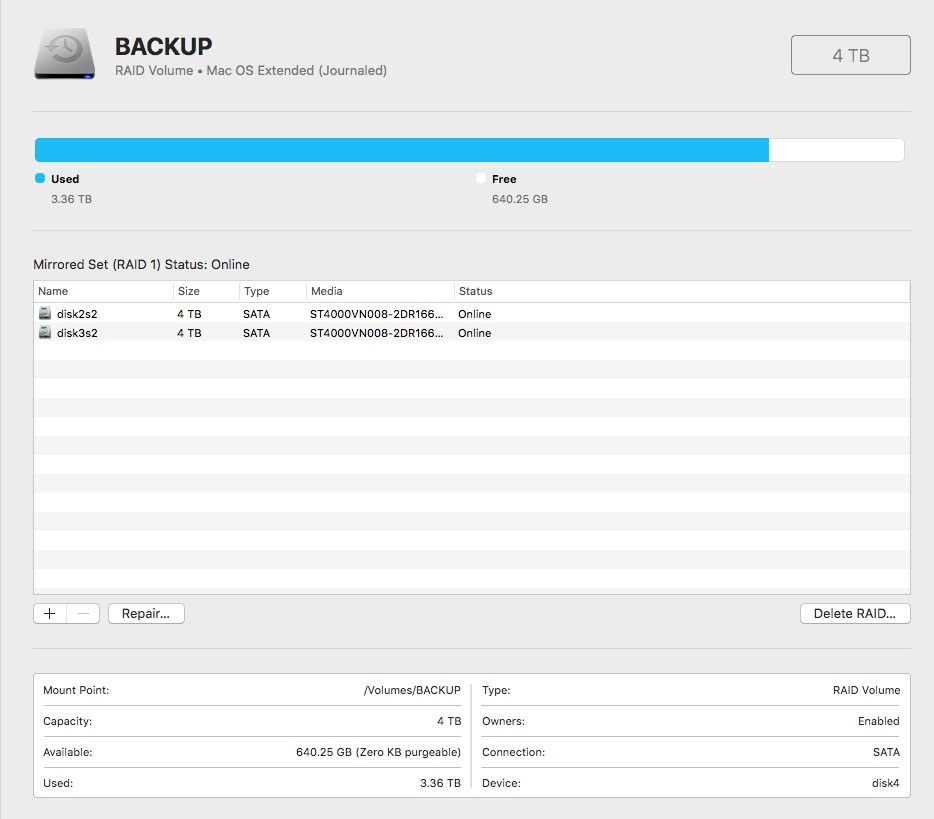The image size is (934, 819).
Task: Click the Connection SATA value
Action: coord(886,752)
